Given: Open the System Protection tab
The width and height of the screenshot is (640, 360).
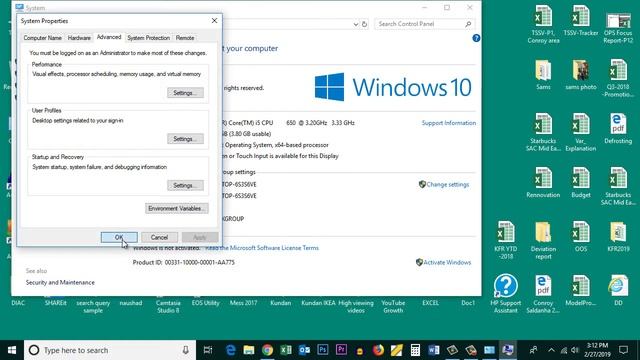Looking at the screenshot, I should point(149,38).
